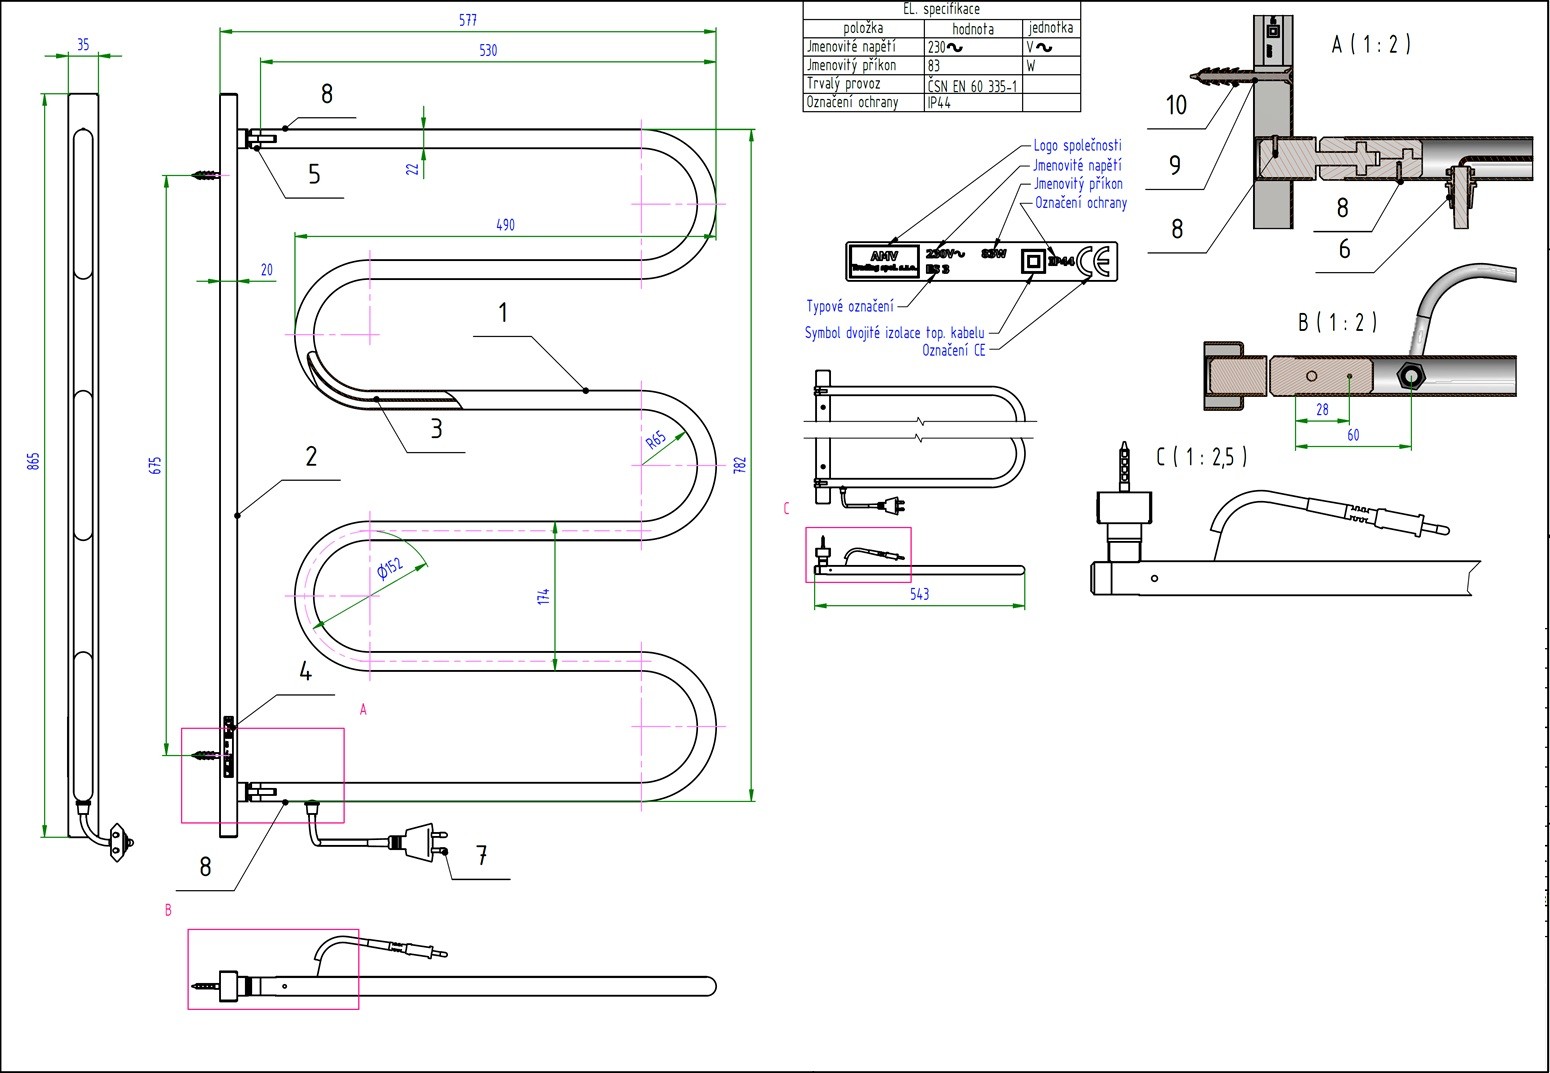Select the R65 radius dimension

coord(656,441)
